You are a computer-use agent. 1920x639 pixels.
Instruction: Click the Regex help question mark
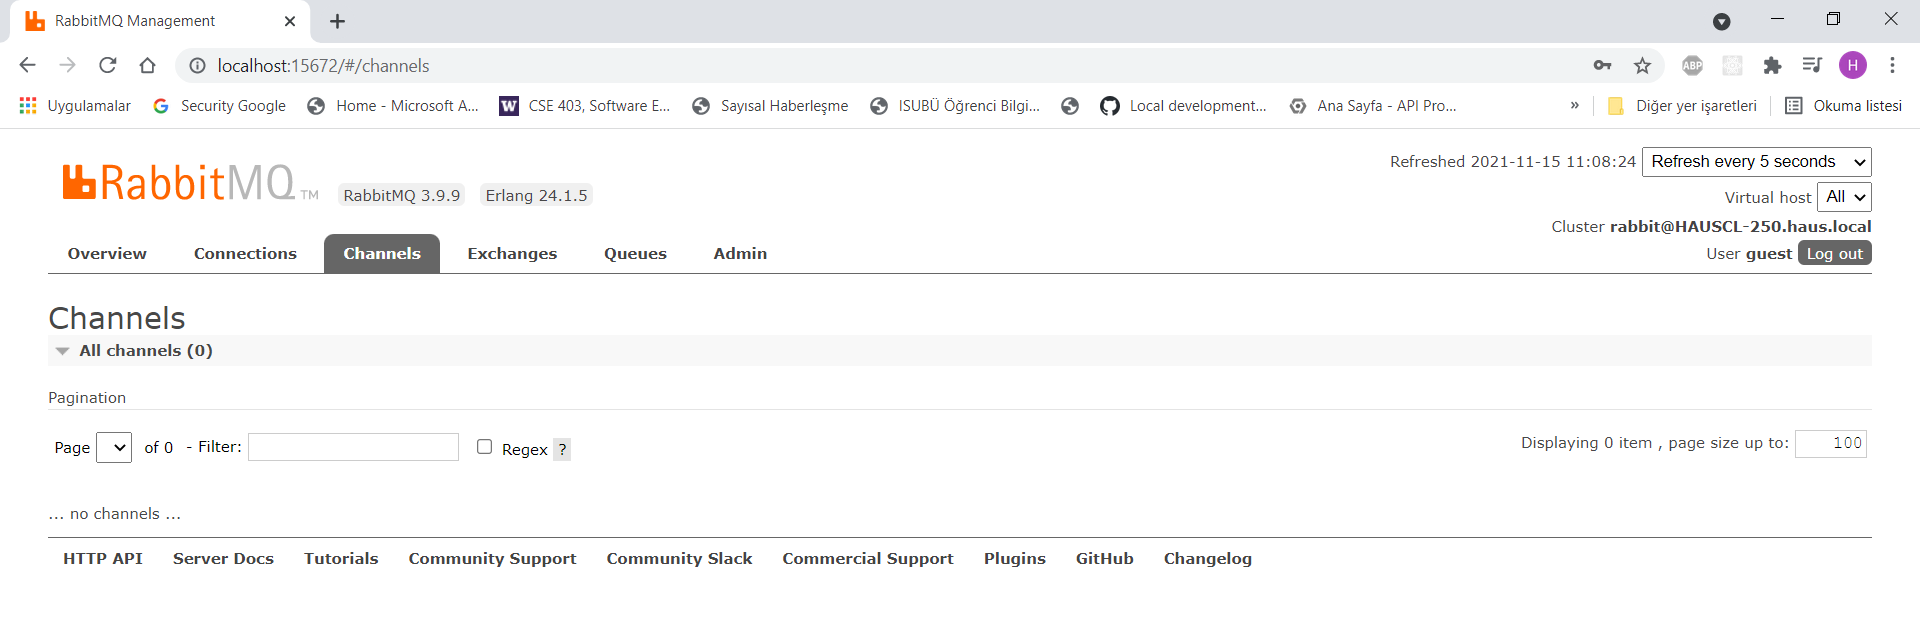point(562,450)
